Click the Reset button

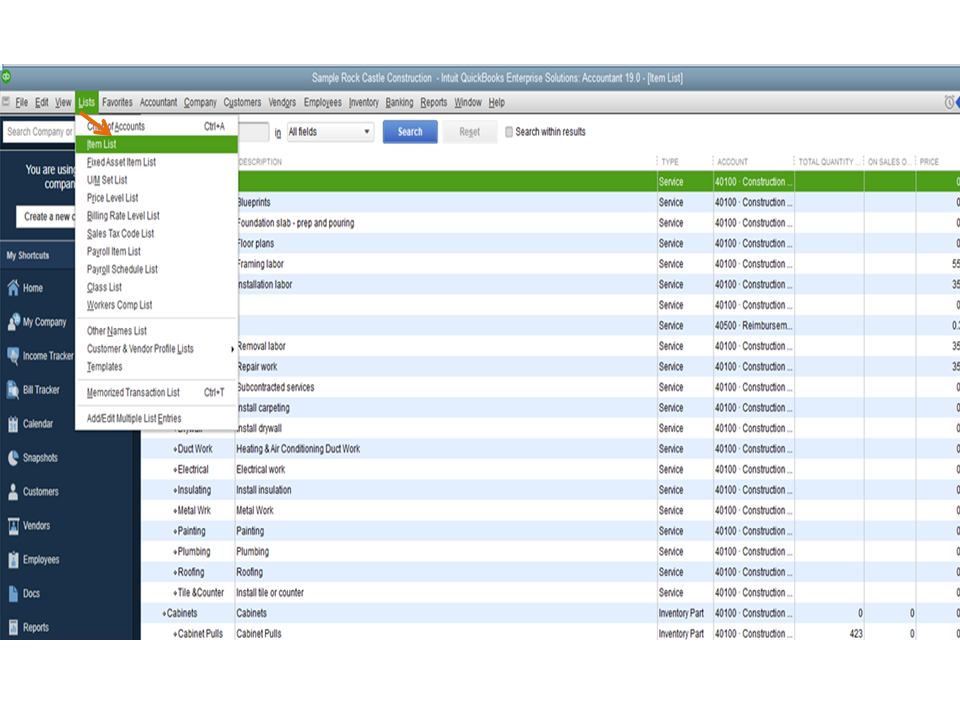point(470,132)
